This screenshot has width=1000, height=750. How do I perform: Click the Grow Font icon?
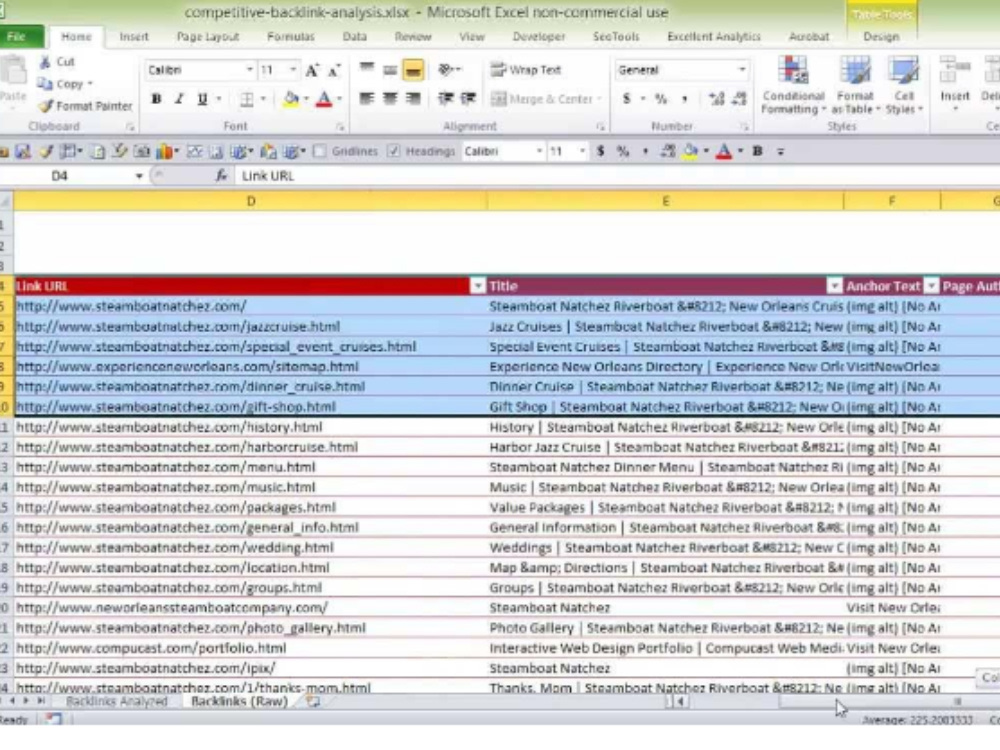point(312,70)
